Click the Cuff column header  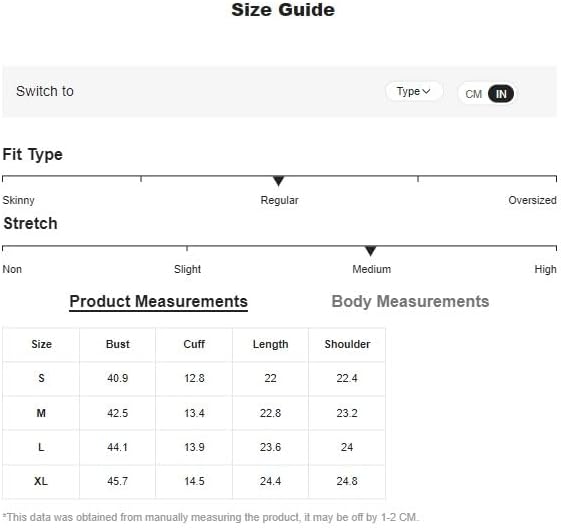click(194, 344)
